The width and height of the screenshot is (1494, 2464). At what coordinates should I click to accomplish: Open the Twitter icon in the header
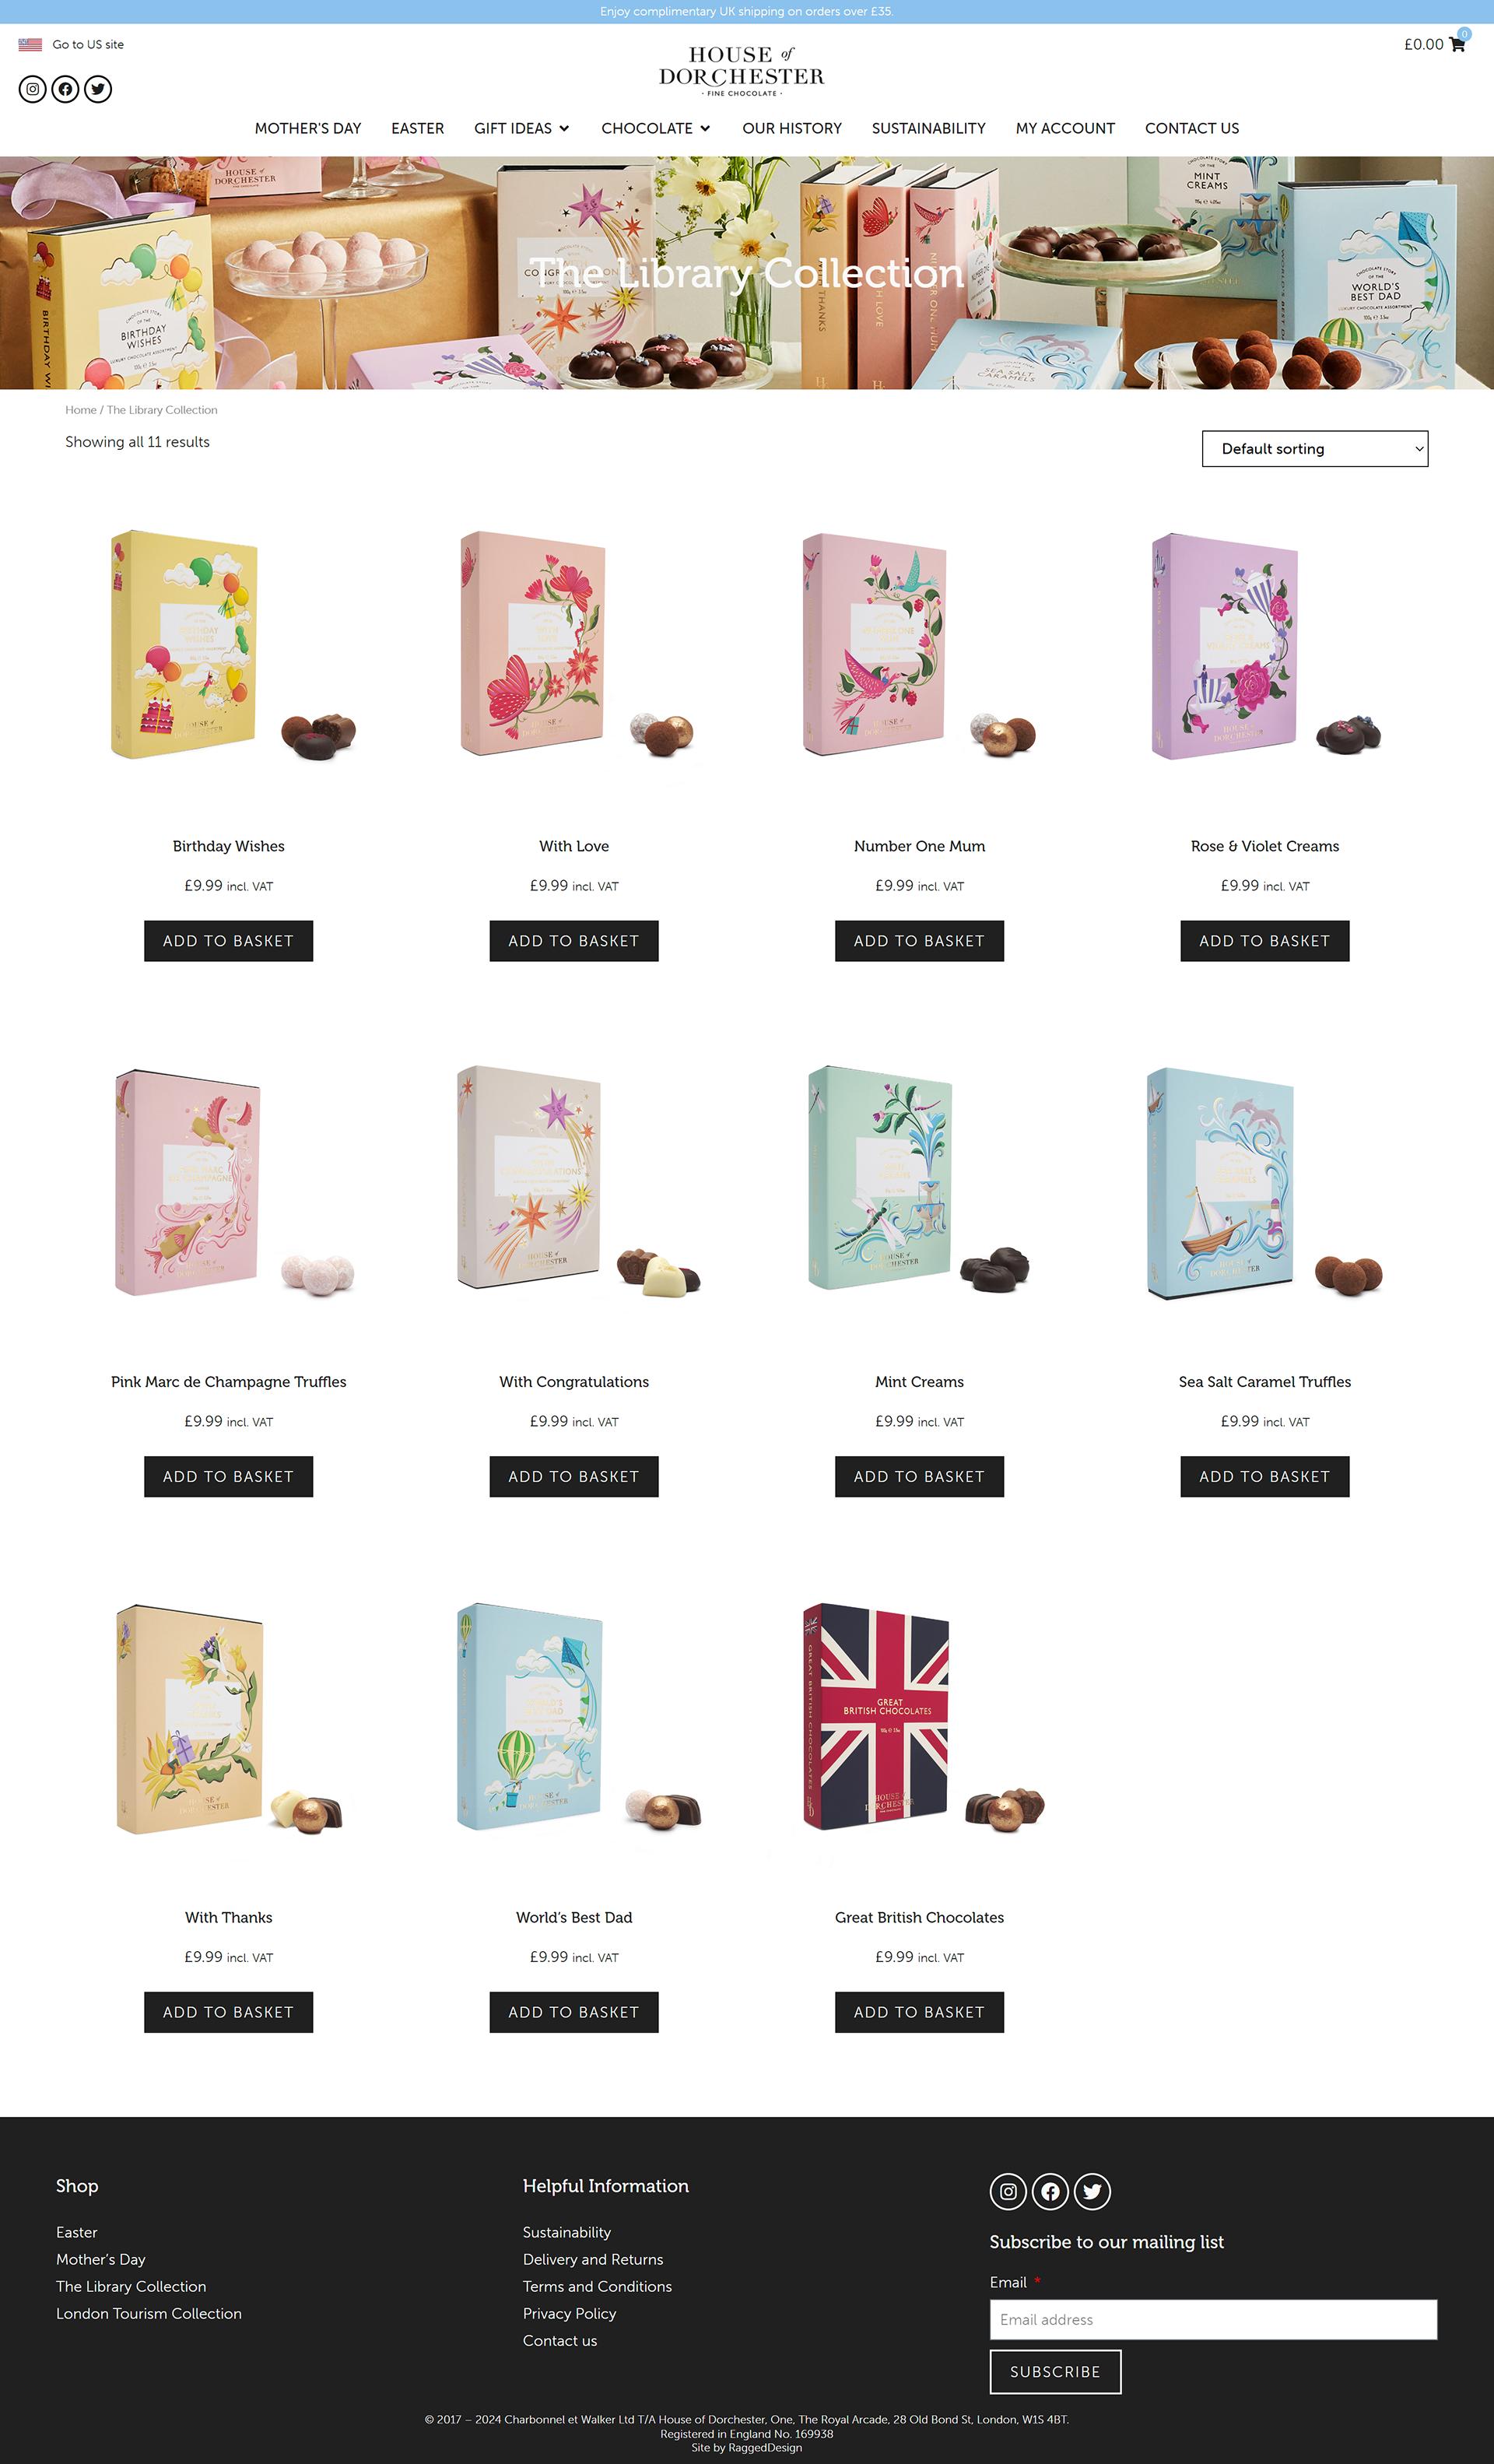pyautogui.click(x=98, y=89)
